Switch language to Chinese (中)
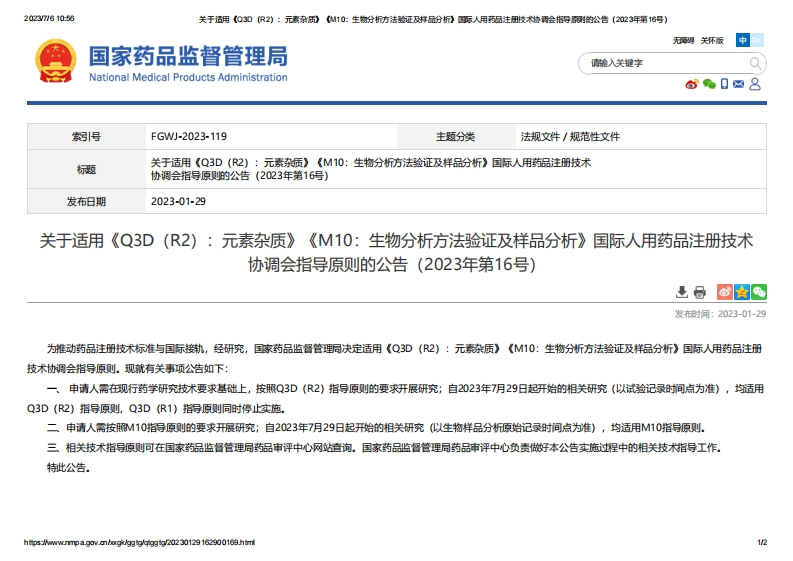This screenshot has height=561, width=793. point(743,40)
